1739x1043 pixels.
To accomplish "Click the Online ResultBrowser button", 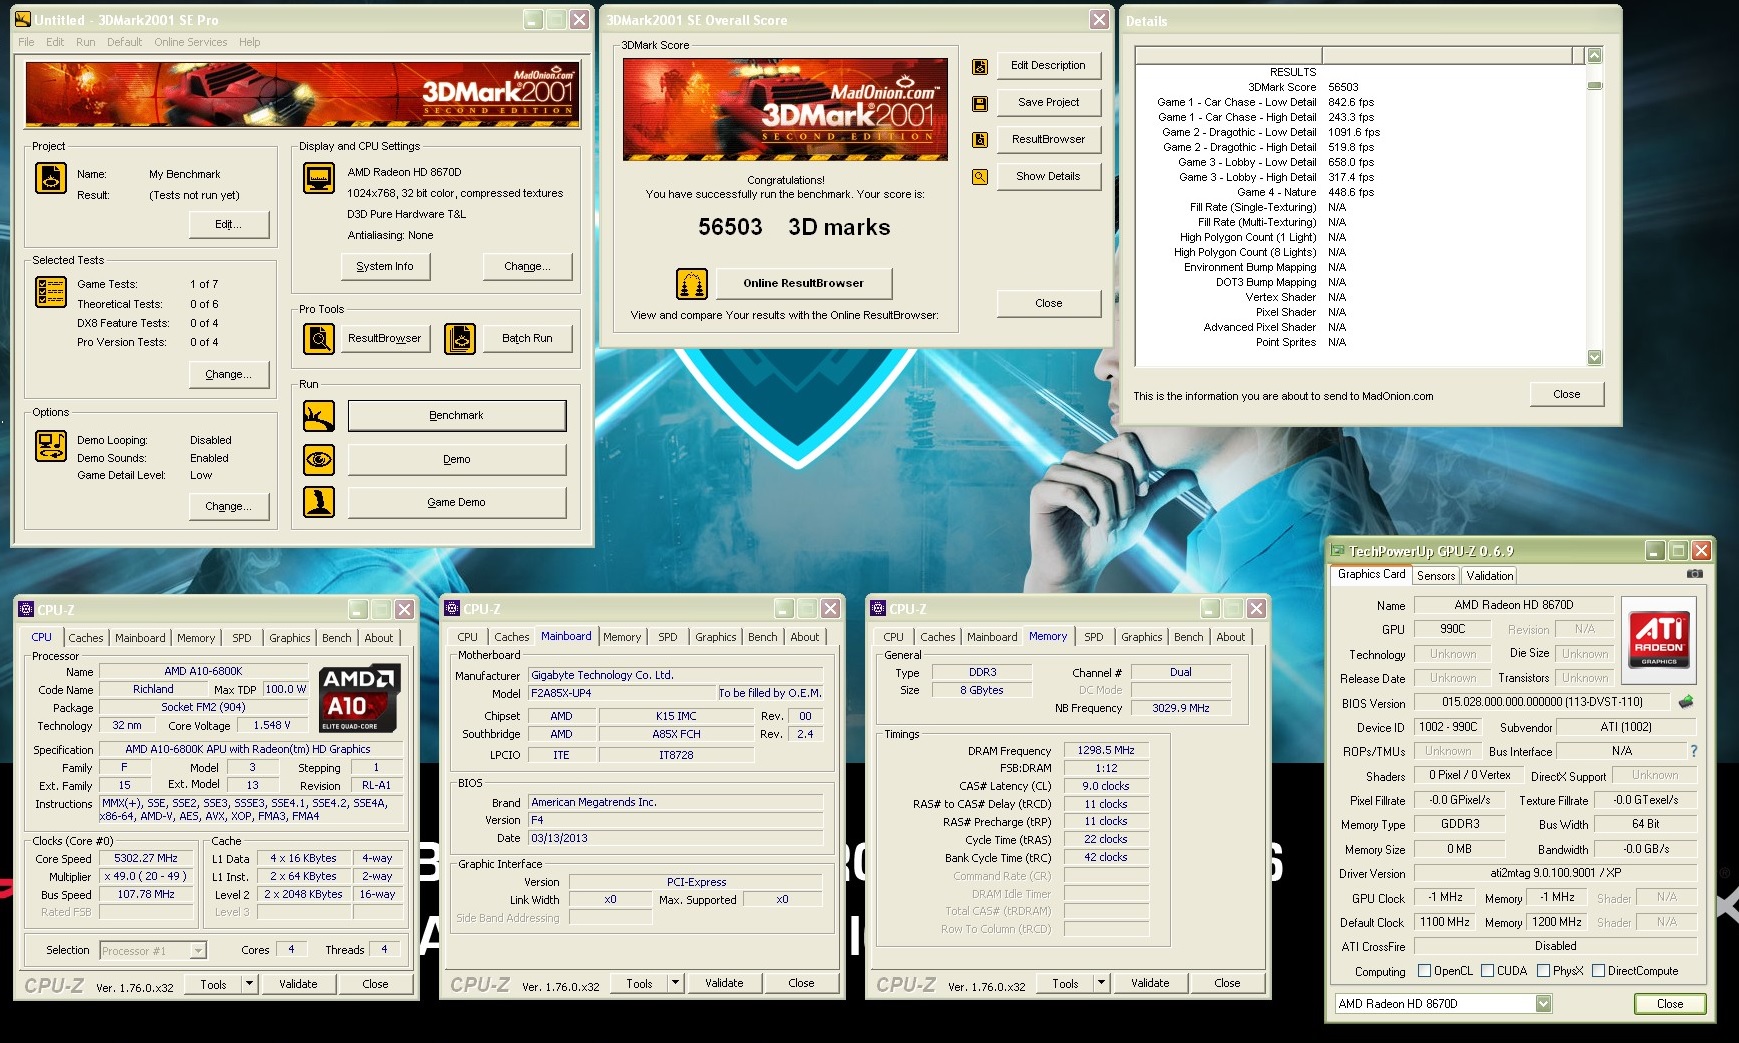I will (803, 284).
